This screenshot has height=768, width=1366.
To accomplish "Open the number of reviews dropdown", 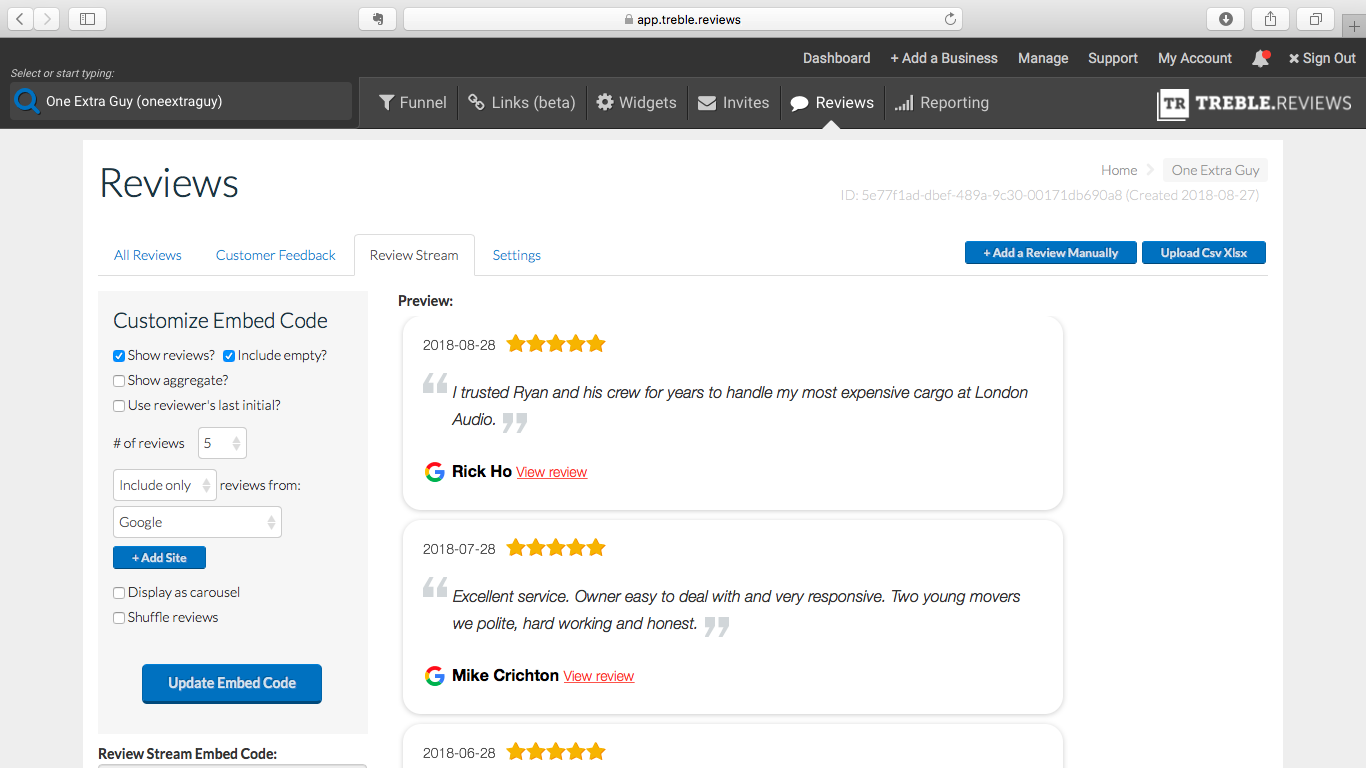I will click(x=222, y=443).
